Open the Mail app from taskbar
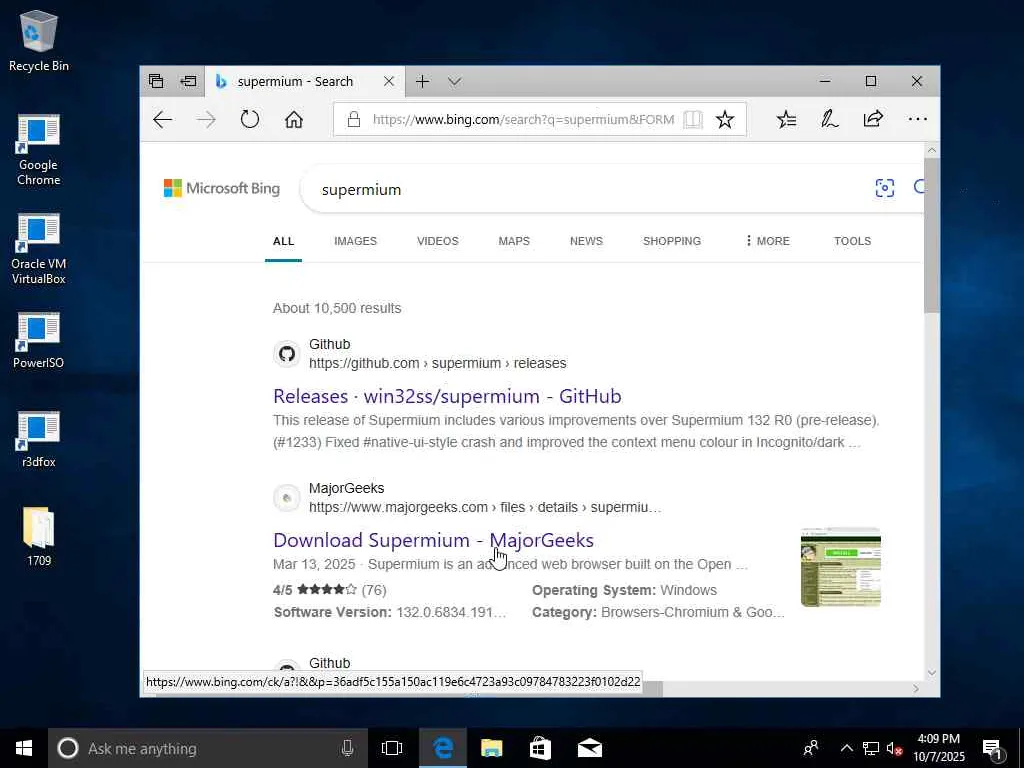Image resolution: width=1024 pixels, height=768 pixels. (590, 748)
